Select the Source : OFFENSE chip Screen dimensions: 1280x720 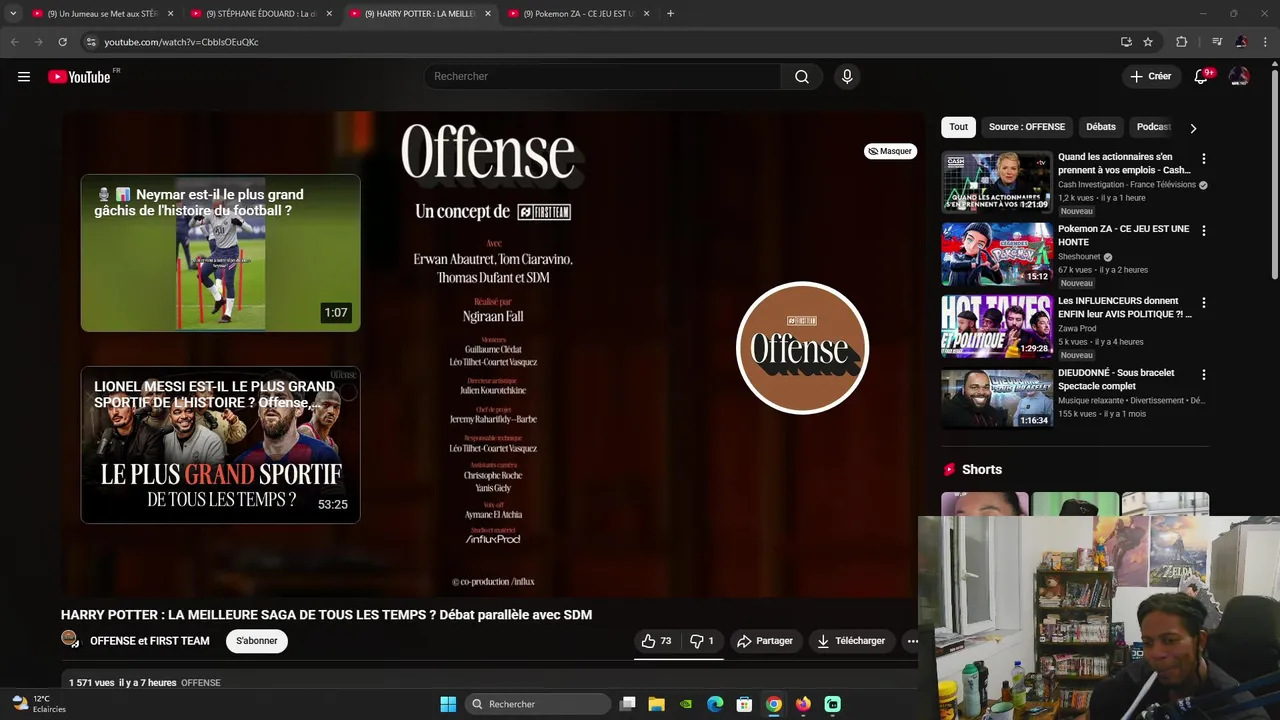(x=1027, y=127)
